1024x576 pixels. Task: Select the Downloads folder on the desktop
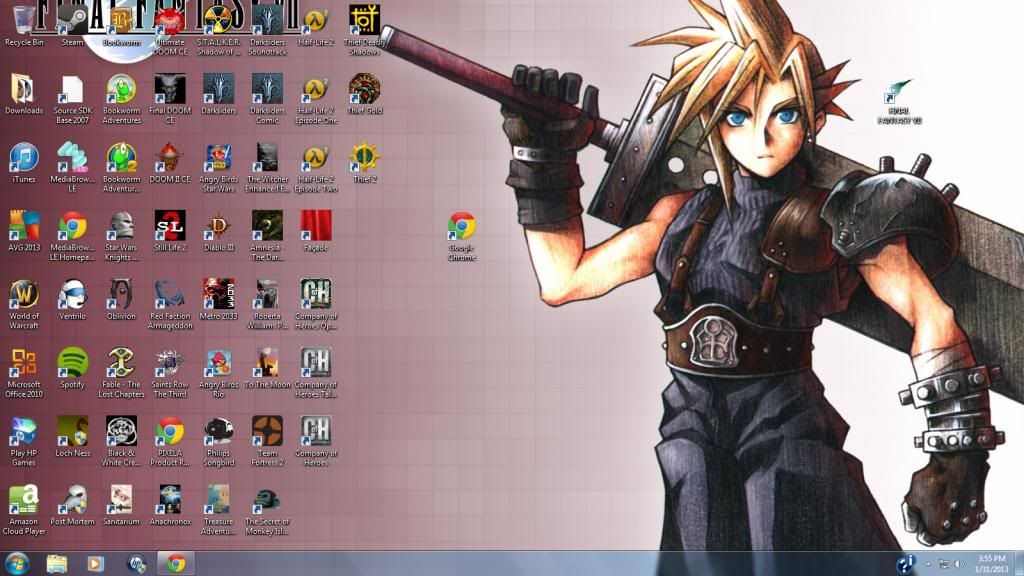tap(24, 89)
